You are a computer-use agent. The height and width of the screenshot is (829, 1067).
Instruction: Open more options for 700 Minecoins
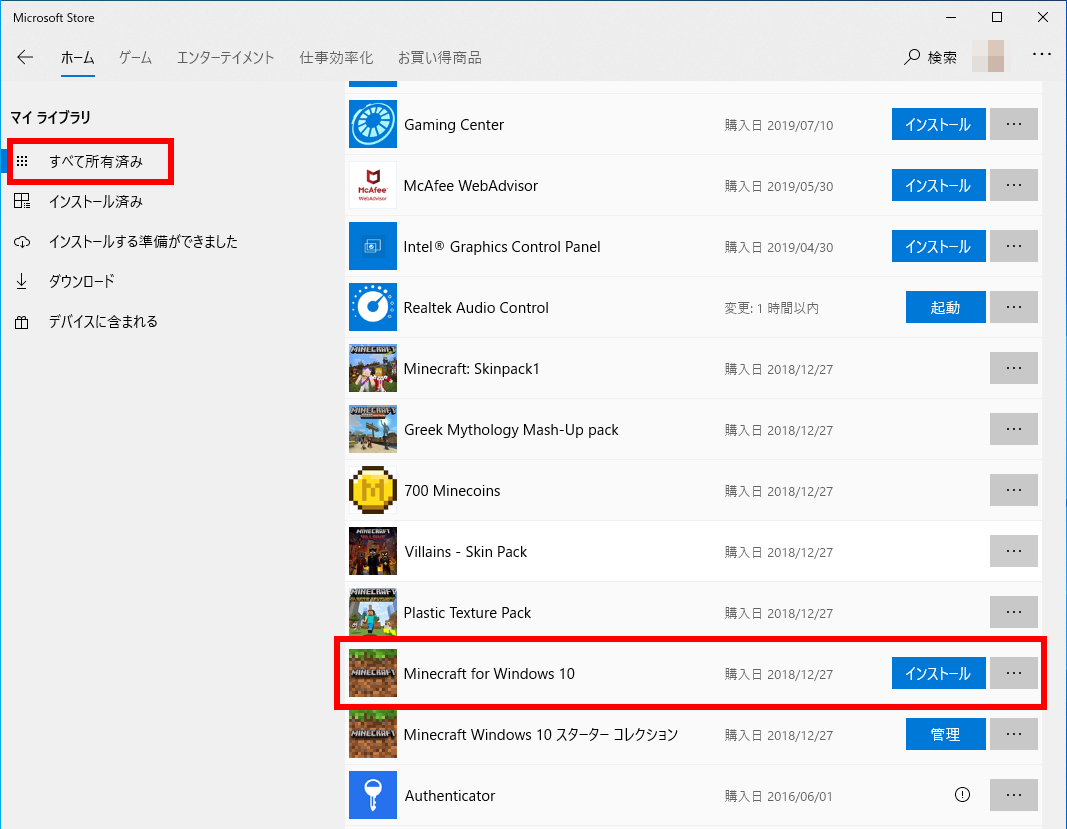coord(1013,490)
